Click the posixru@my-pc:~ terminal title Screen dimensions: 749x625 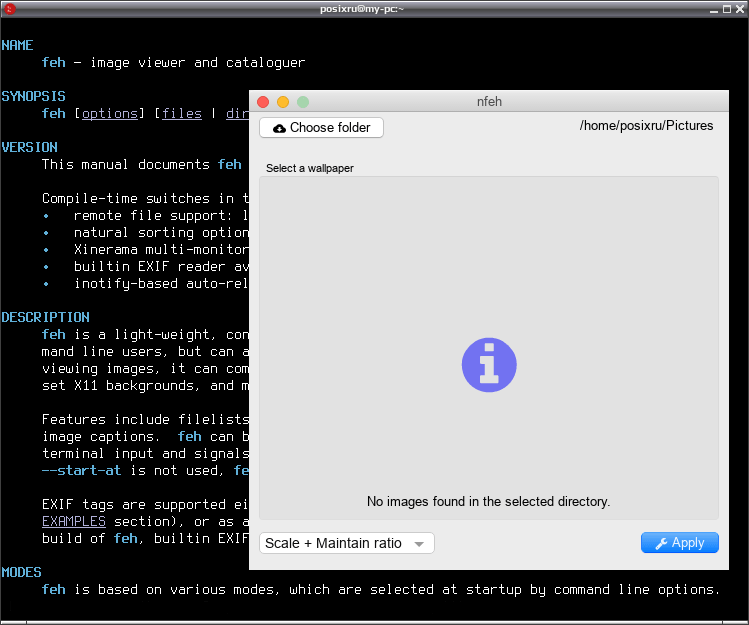click(x=362, y=9)
